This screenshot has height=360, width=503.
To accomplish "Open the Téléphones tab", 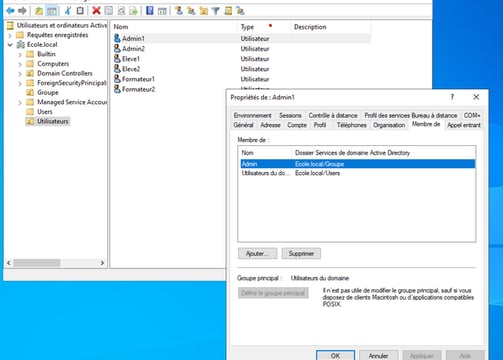I will pos(351,125).
